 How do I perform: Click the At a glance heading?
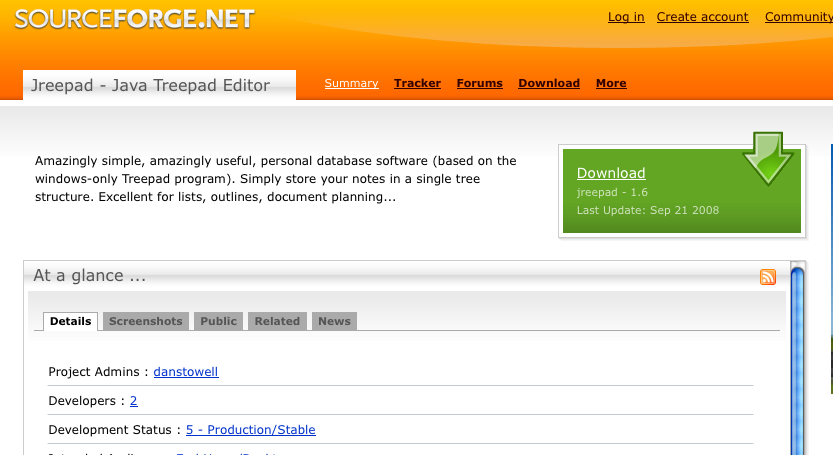coord(89,275)
